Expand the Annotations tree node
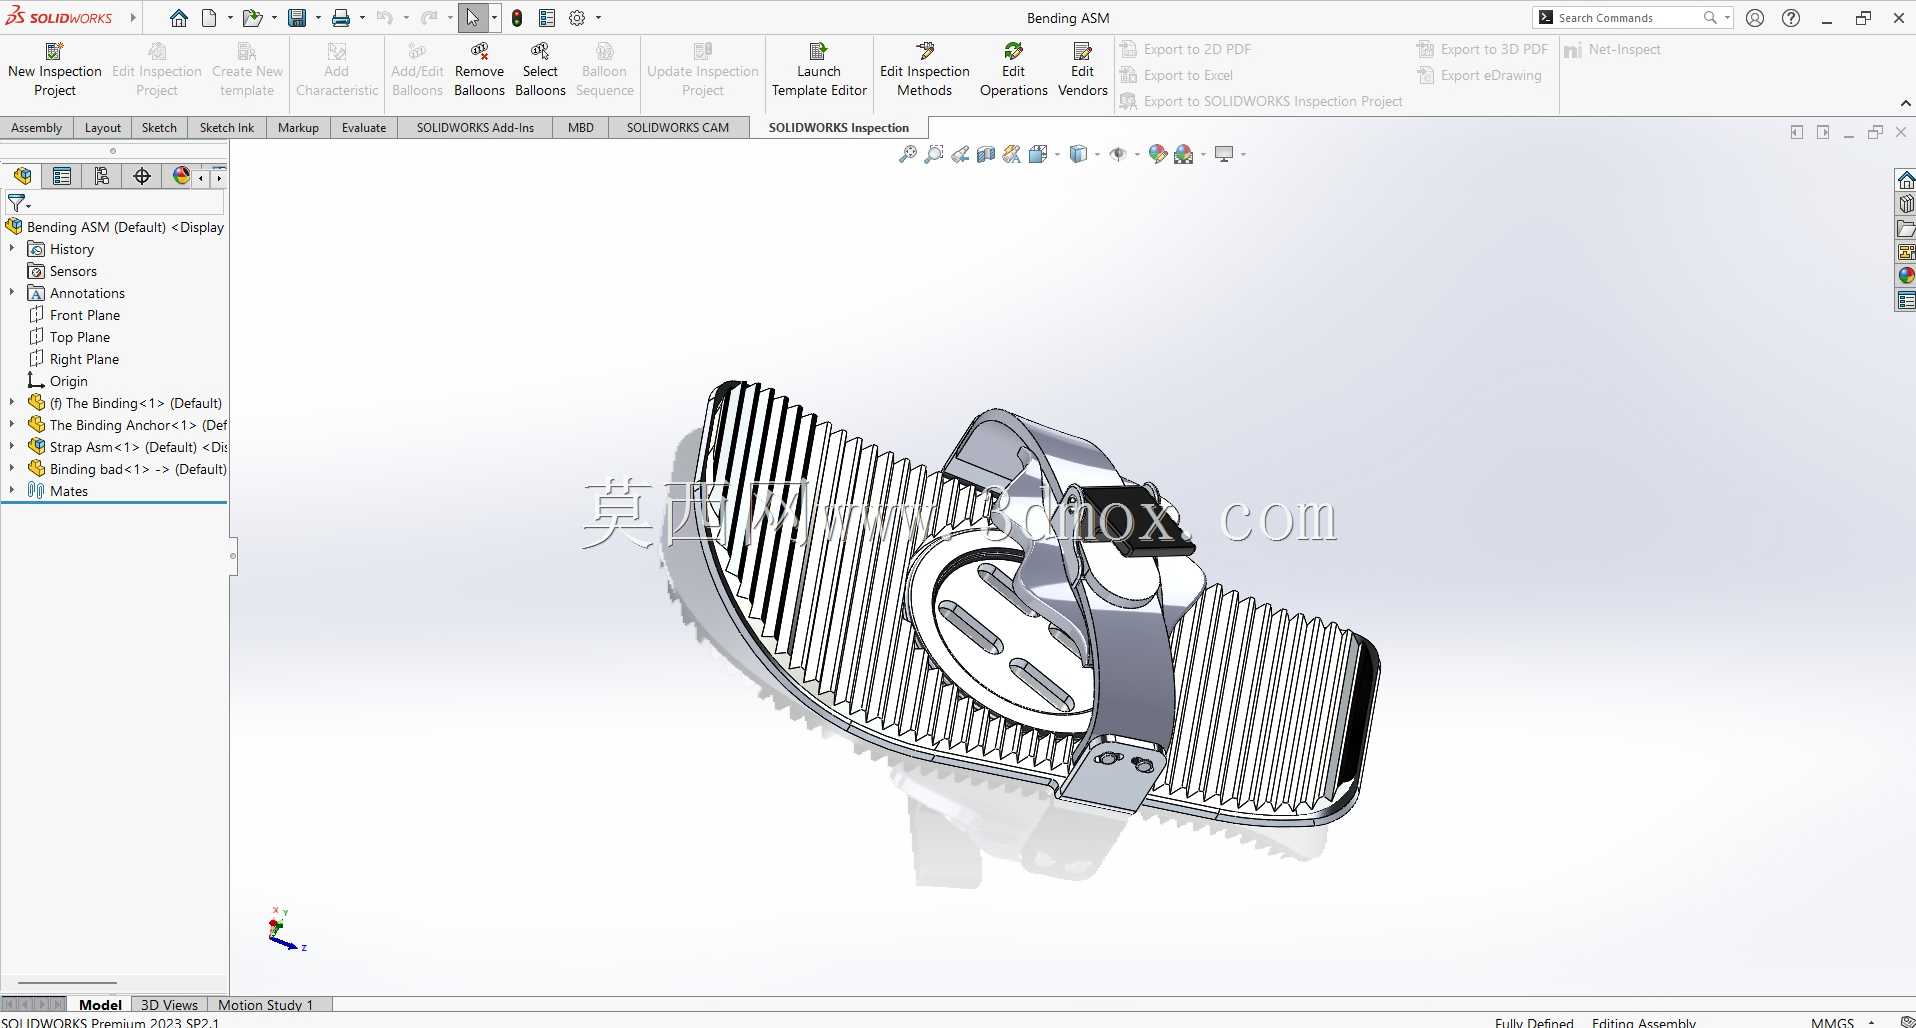The image size is (1916, 1028). tap(12, 293)
